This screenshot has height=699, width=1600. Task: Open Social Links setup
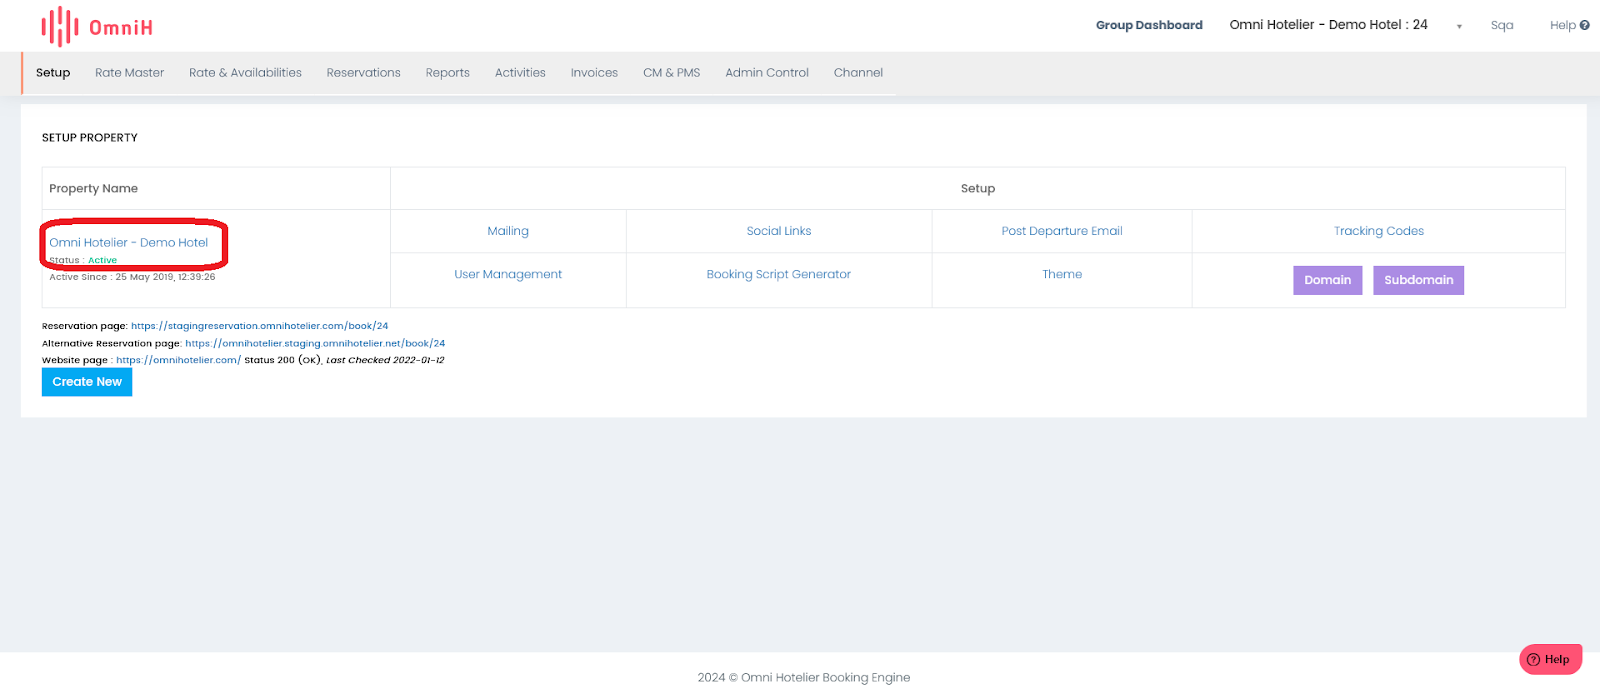(779, 231)
